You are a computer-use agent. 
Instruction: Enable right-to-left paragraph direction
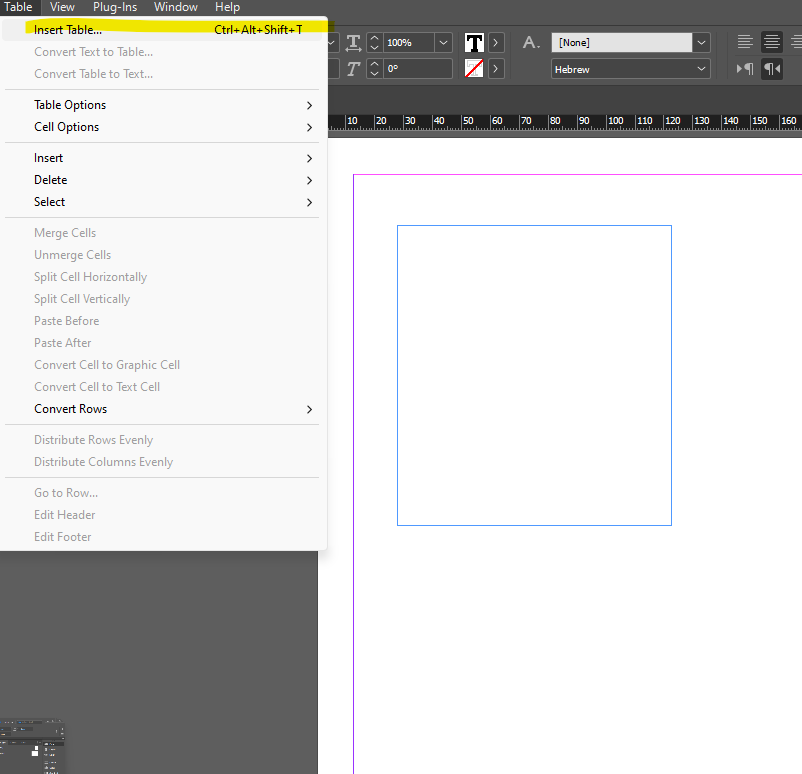point(772,69)
